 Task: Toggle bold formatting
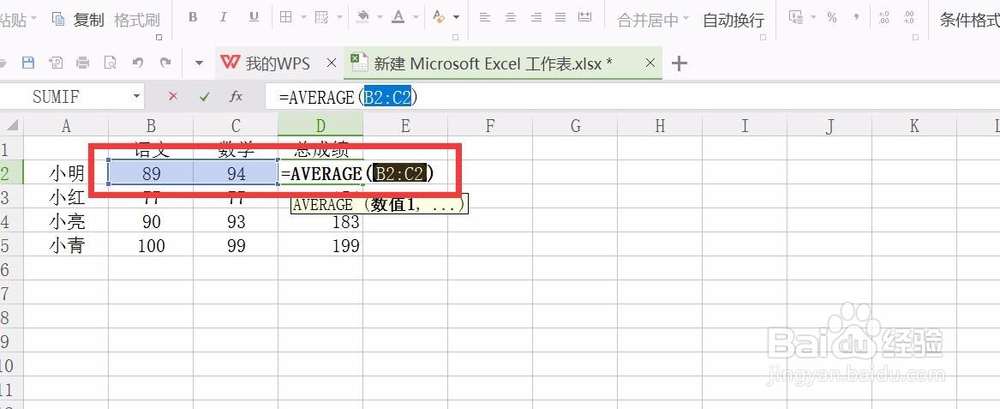[x=193, y=18]
